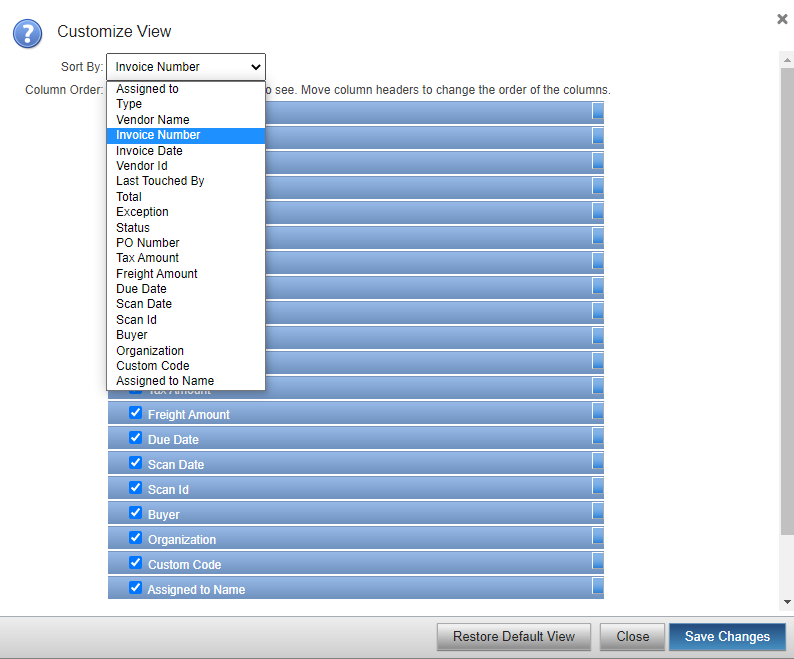This screenshot has height=659, width=794.
Task: Click the square icon on Custom Code row
Action: tap(598, 561)
